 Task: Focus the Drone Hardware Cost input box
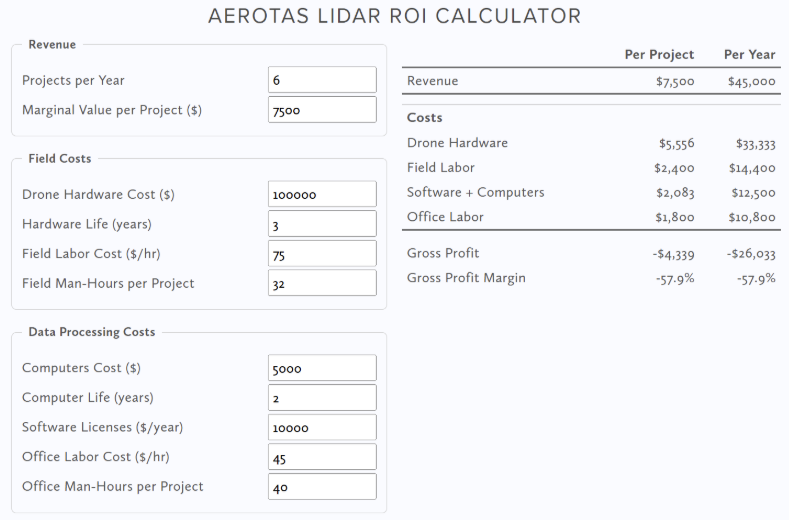(x=322, y=194)
